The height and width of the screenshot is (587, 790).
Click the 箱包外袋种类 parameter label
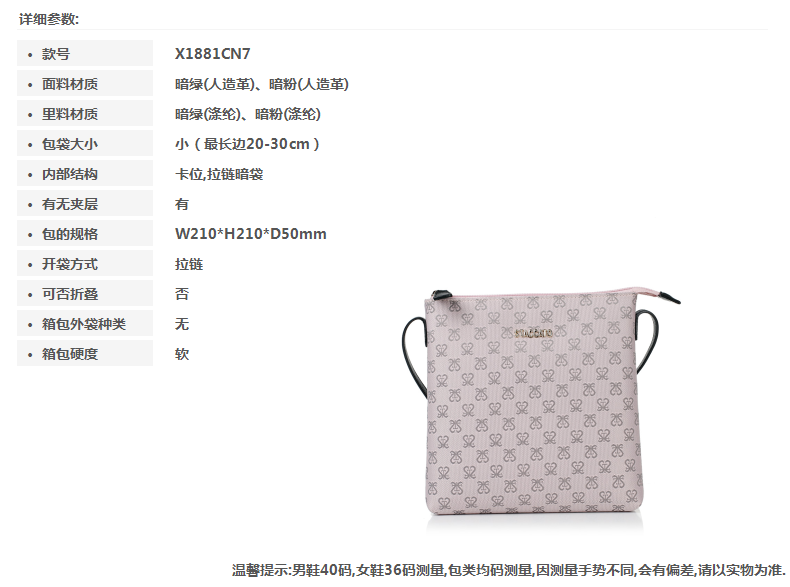click(x=84, y=324)
